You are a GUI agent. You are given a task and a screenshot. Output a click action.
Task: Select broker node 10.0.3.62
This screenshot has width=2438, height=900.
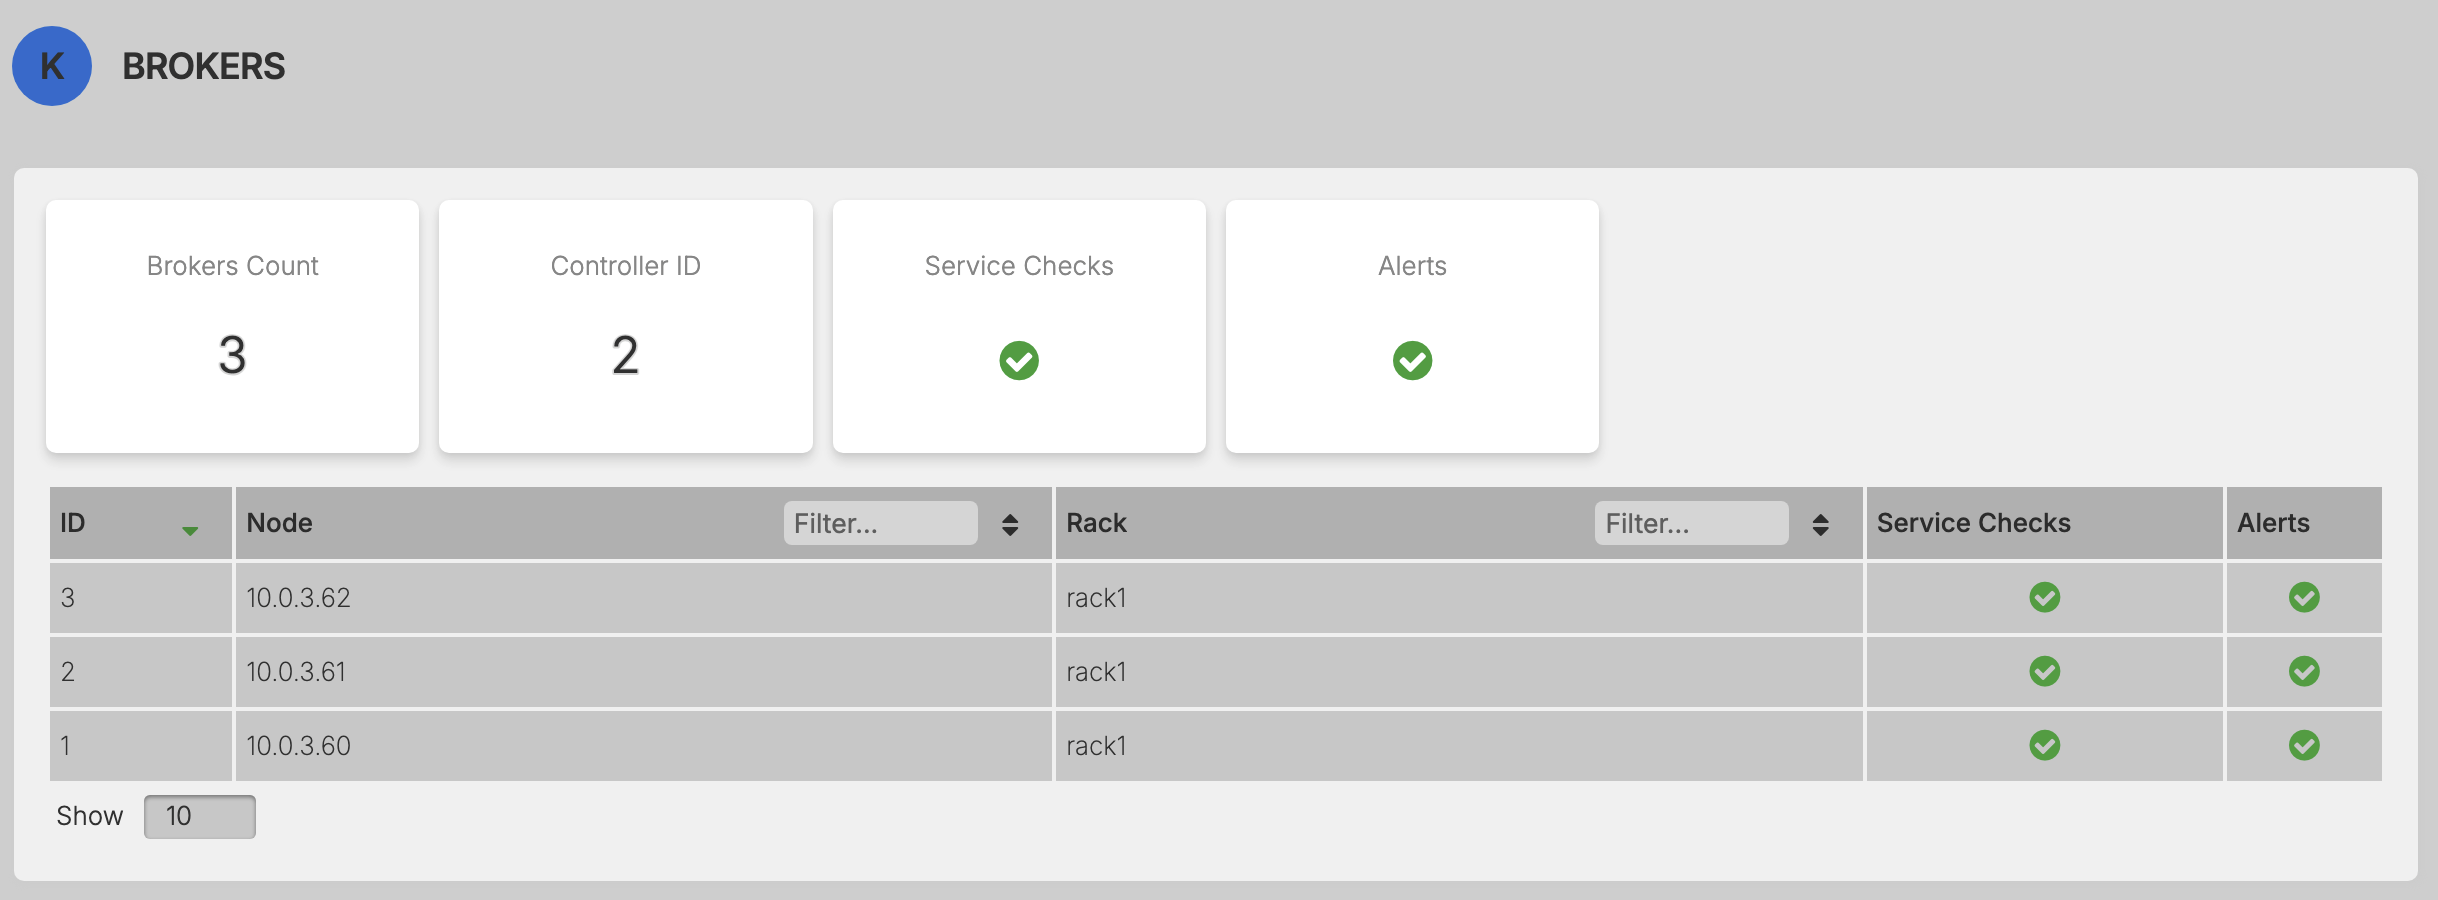(298, 598)
